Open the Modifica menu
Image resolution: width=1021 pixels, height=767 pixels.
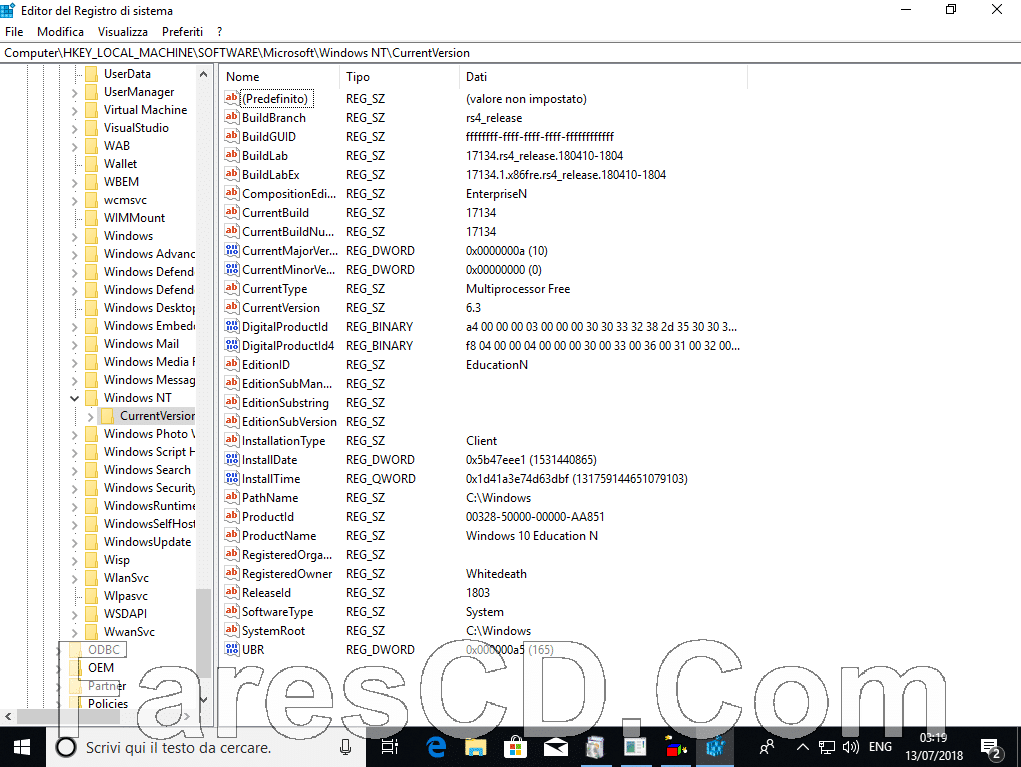[x=61, y=31]
